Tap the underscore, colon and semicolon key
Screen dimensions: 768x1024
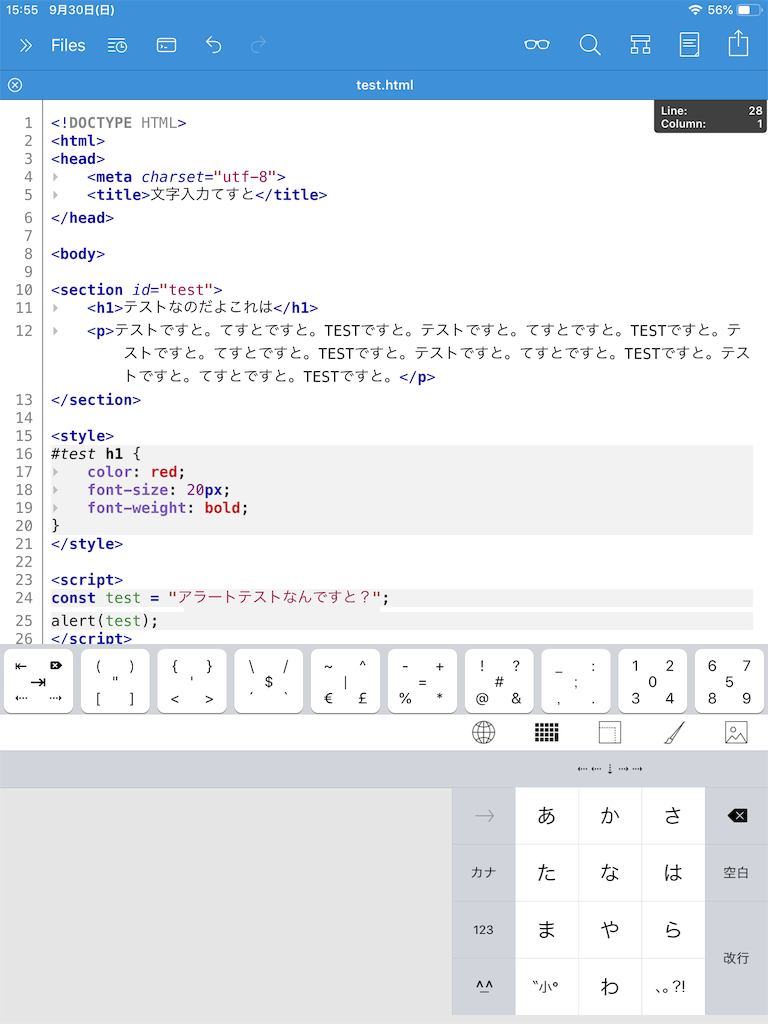(x=576, y=681)
